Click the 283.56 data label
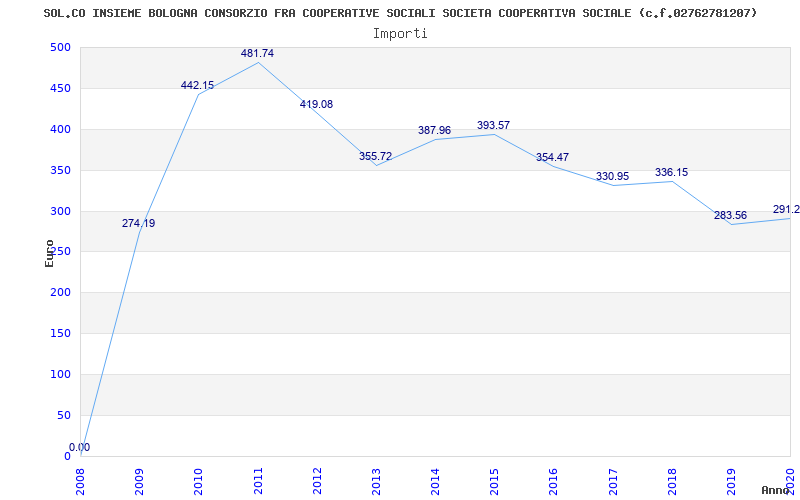Image resolution: width=800 pixels, height=500 pixels. point(731,215)
